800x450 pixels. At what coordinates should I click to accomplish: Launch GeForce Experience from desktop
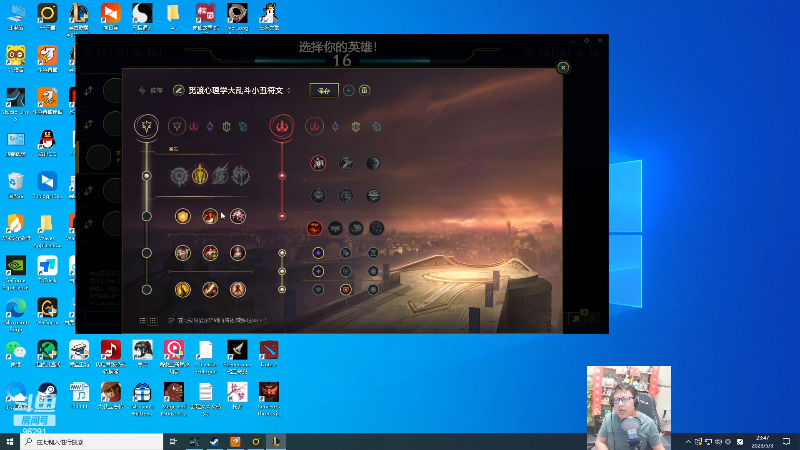(16, 273)
